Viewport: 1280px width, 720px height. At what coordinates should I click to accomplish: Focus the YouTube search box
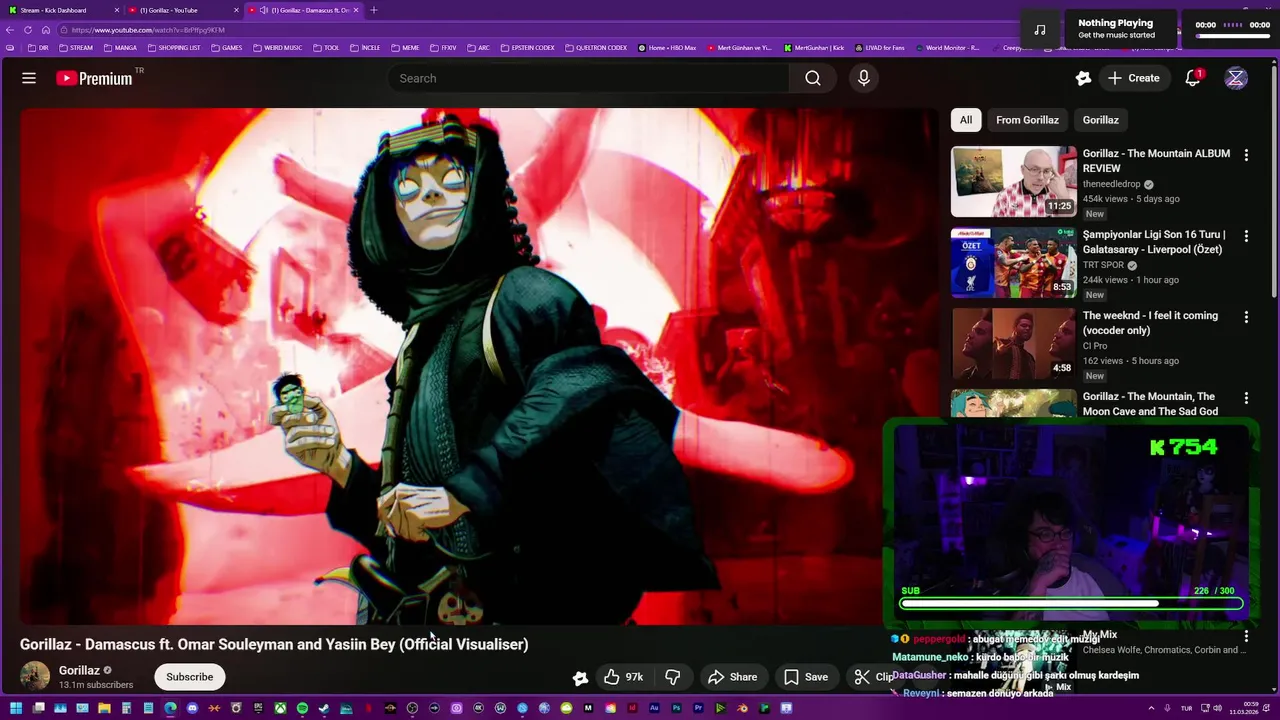click(588, 78)
